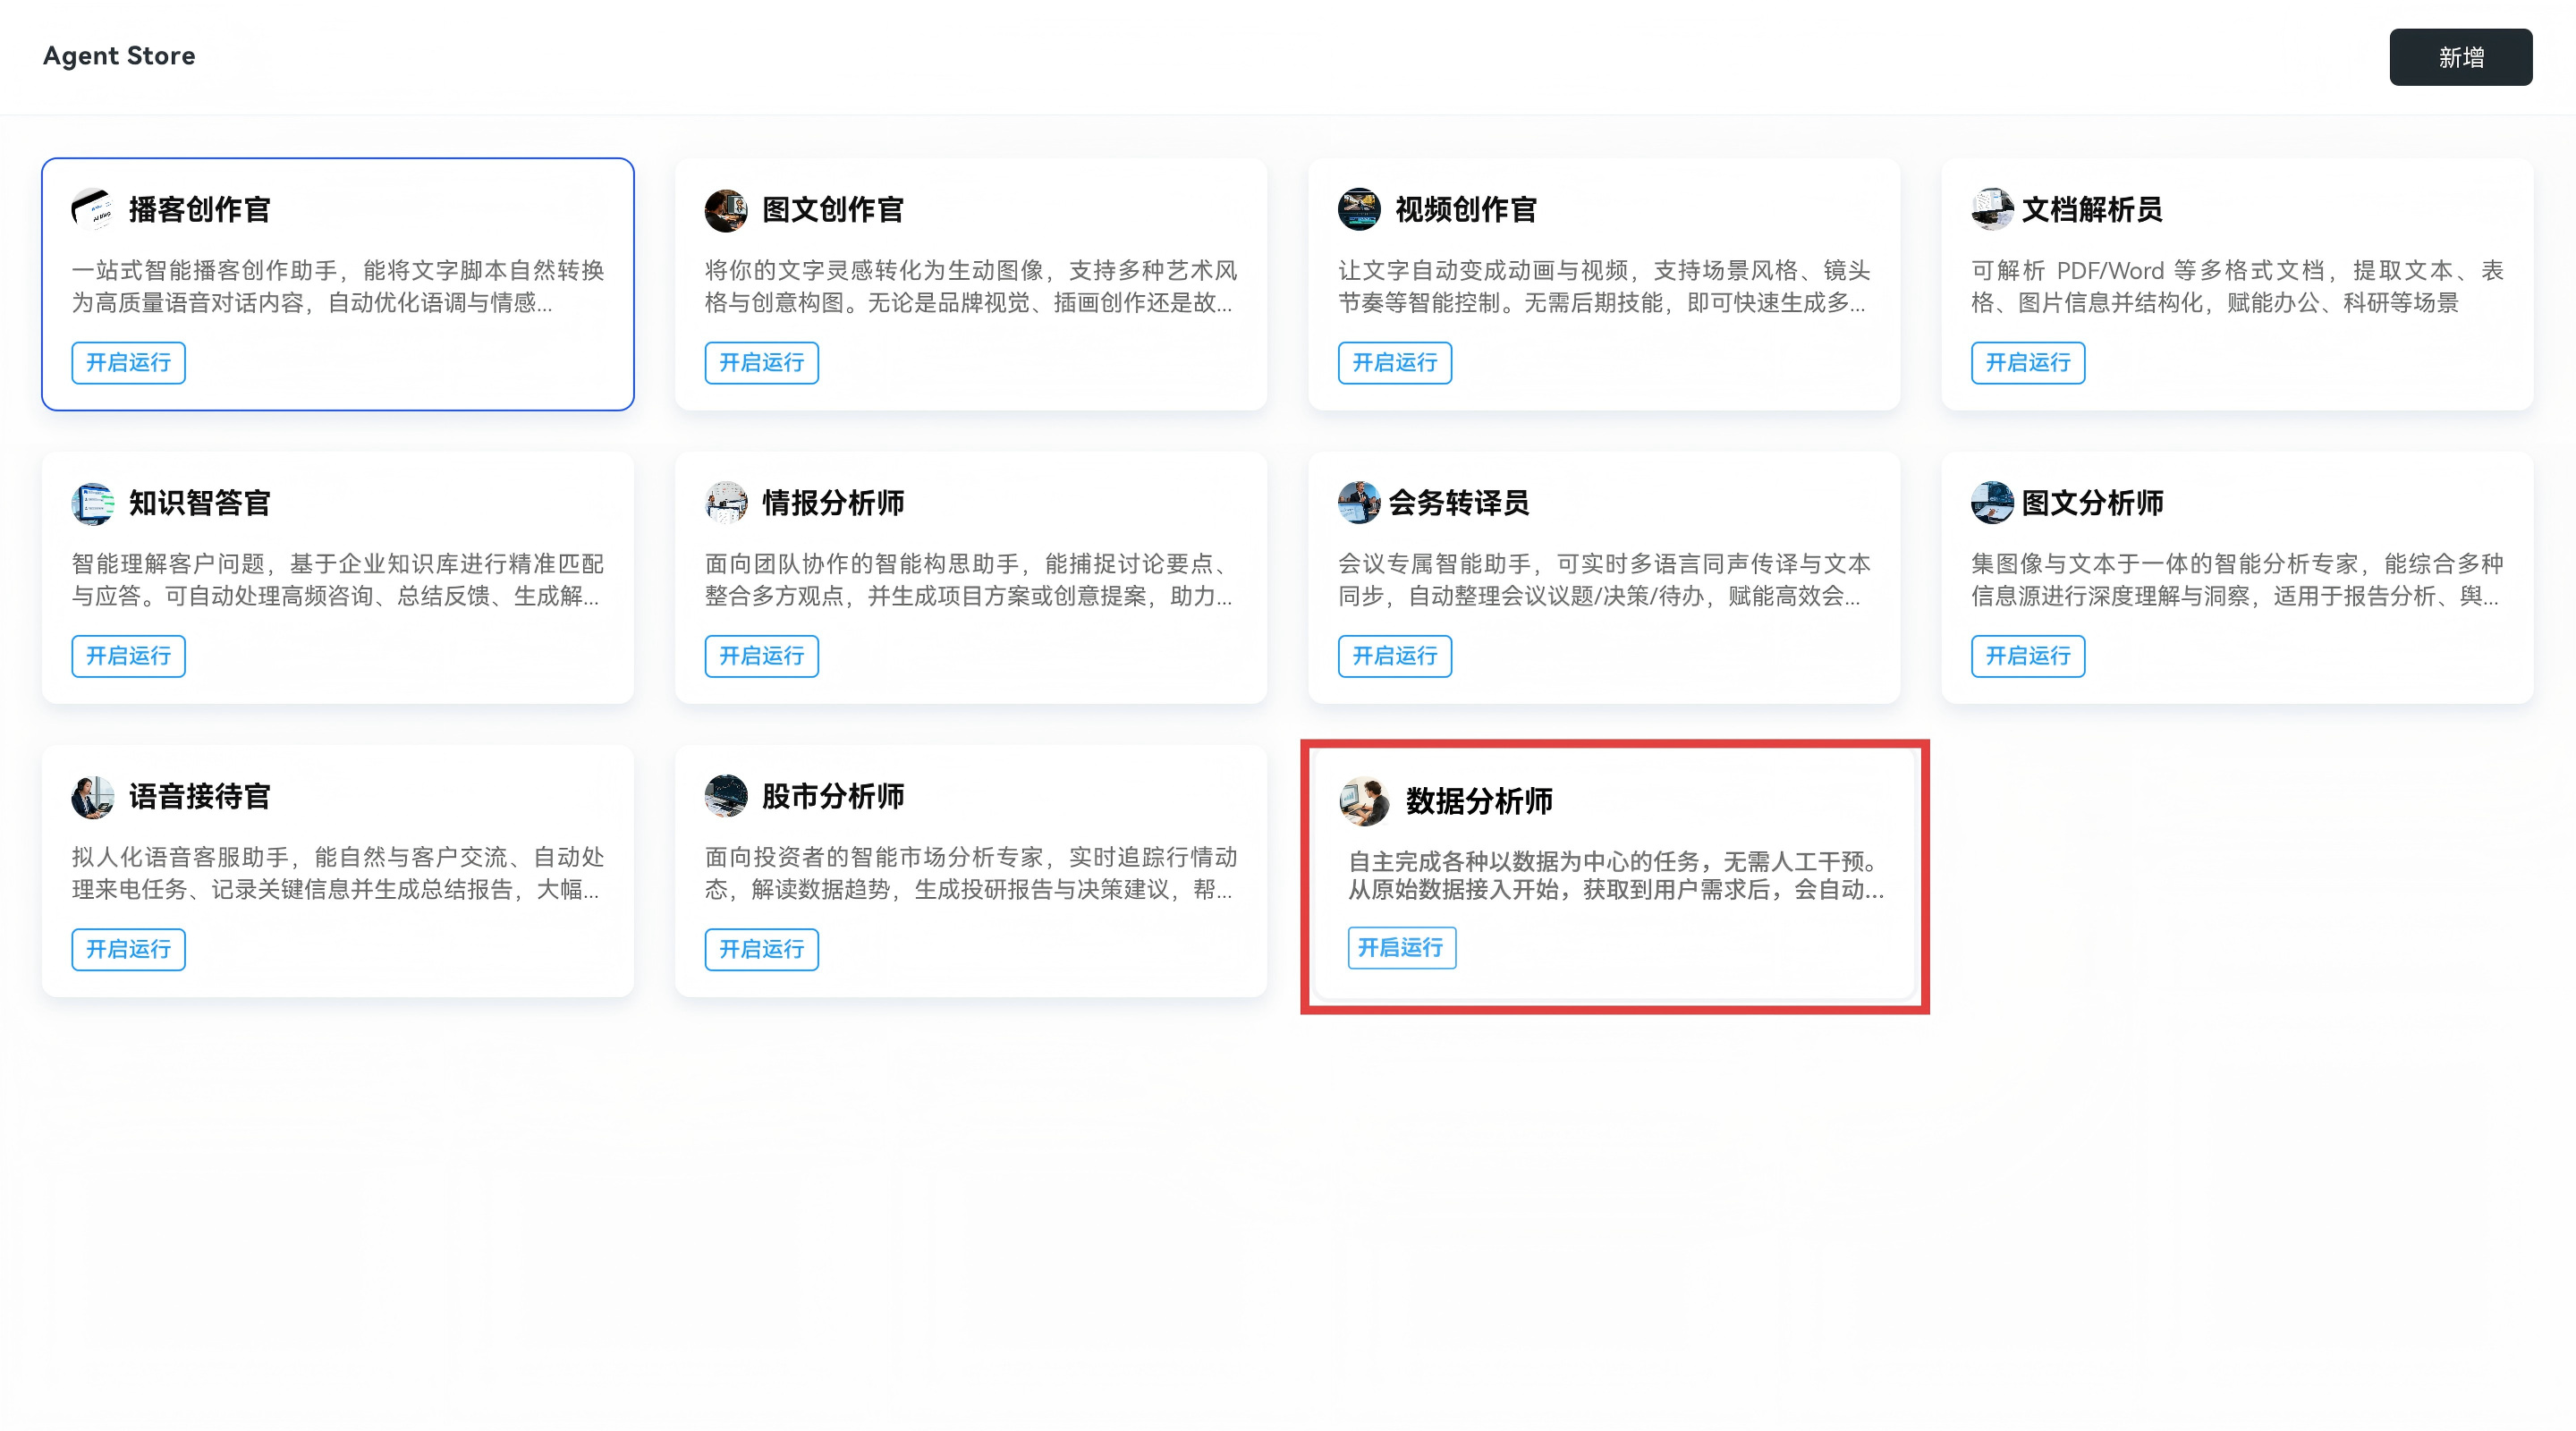Image resolution: width=2576 pixels, height=1431 pixels.
Task: Start running 文档解析员 agent
Action: (x=2027, y=362)
